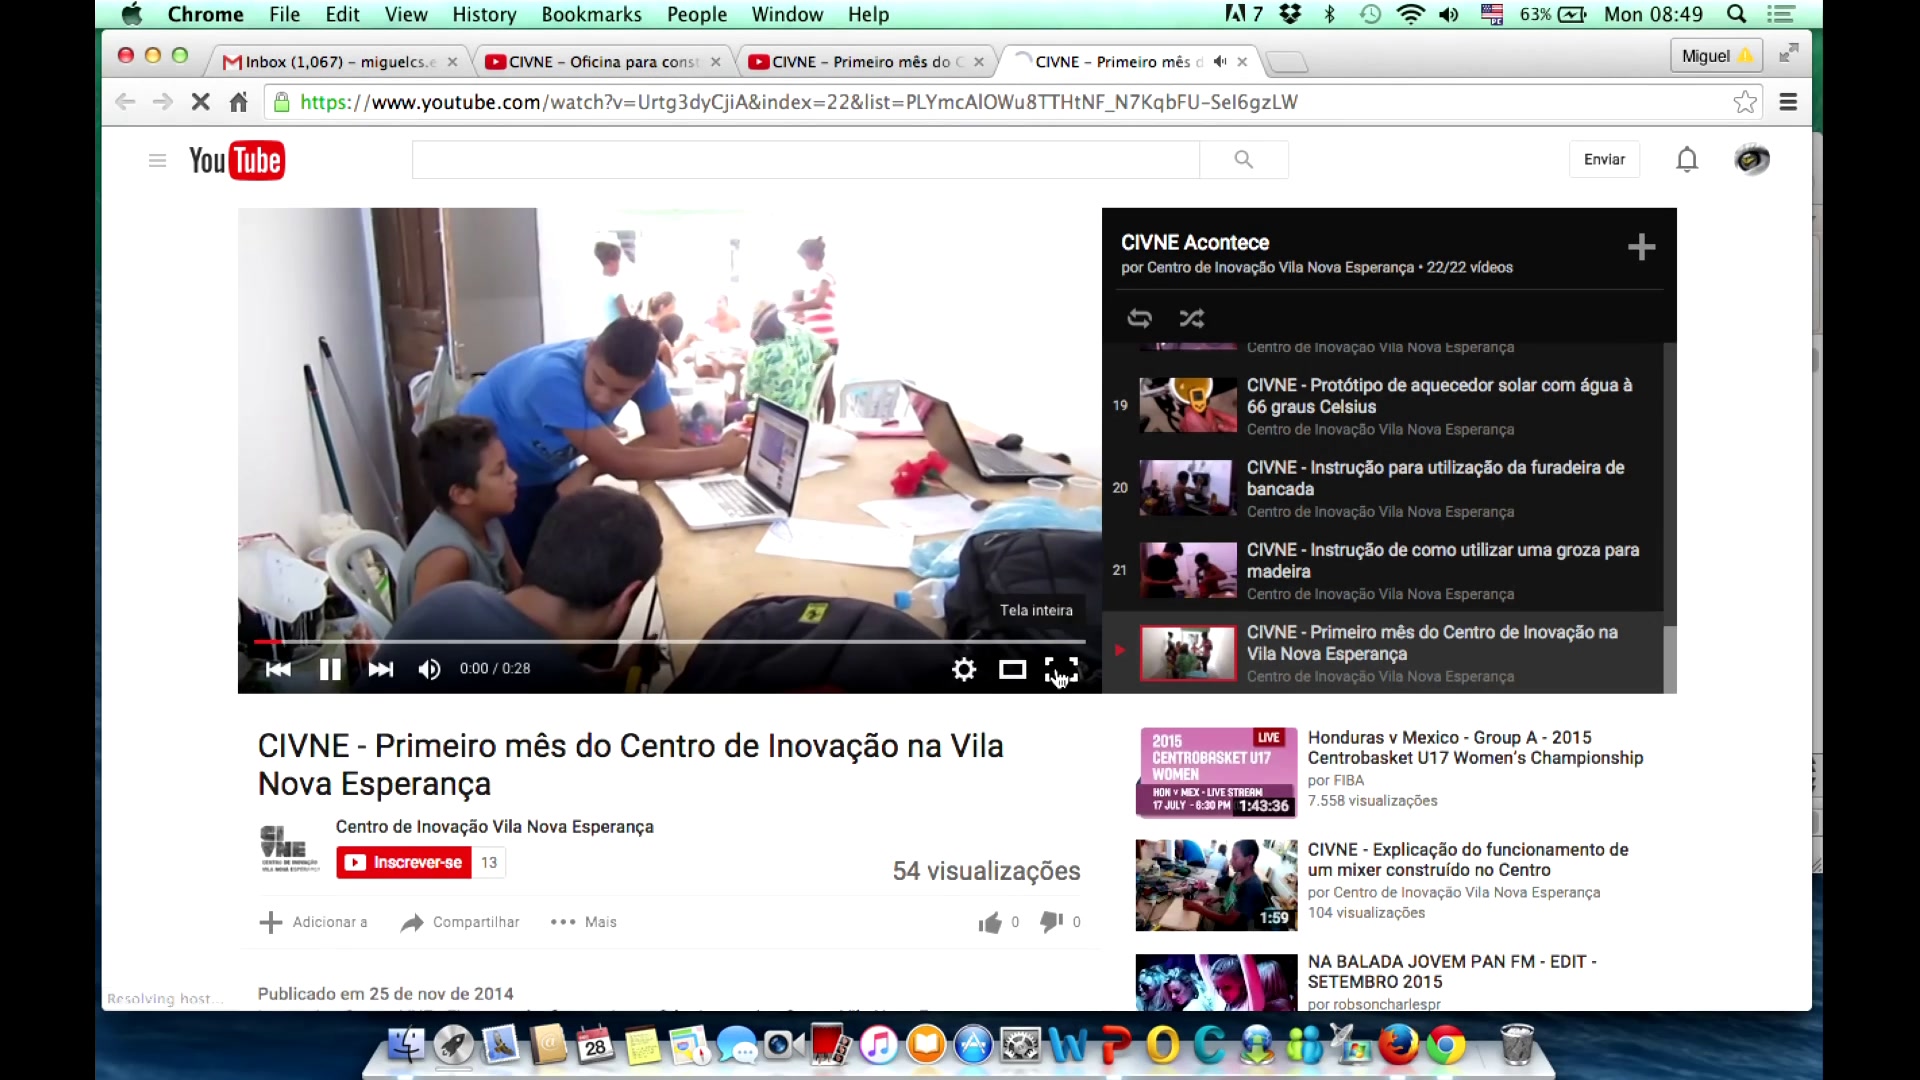This screenshot has width=1920, height=1080.
Task: Open Finder from the Dock
Action: 406,1046
